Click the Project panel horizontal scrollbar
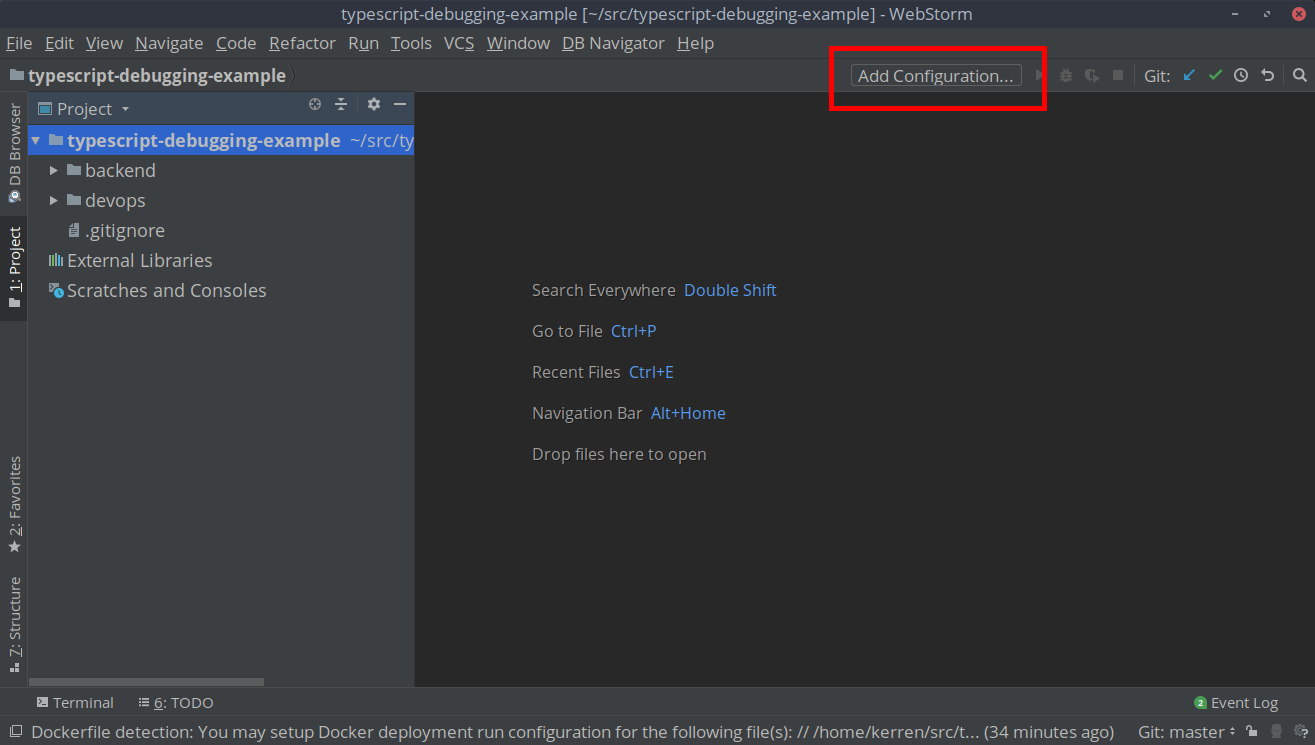 (x=146, y=682)
